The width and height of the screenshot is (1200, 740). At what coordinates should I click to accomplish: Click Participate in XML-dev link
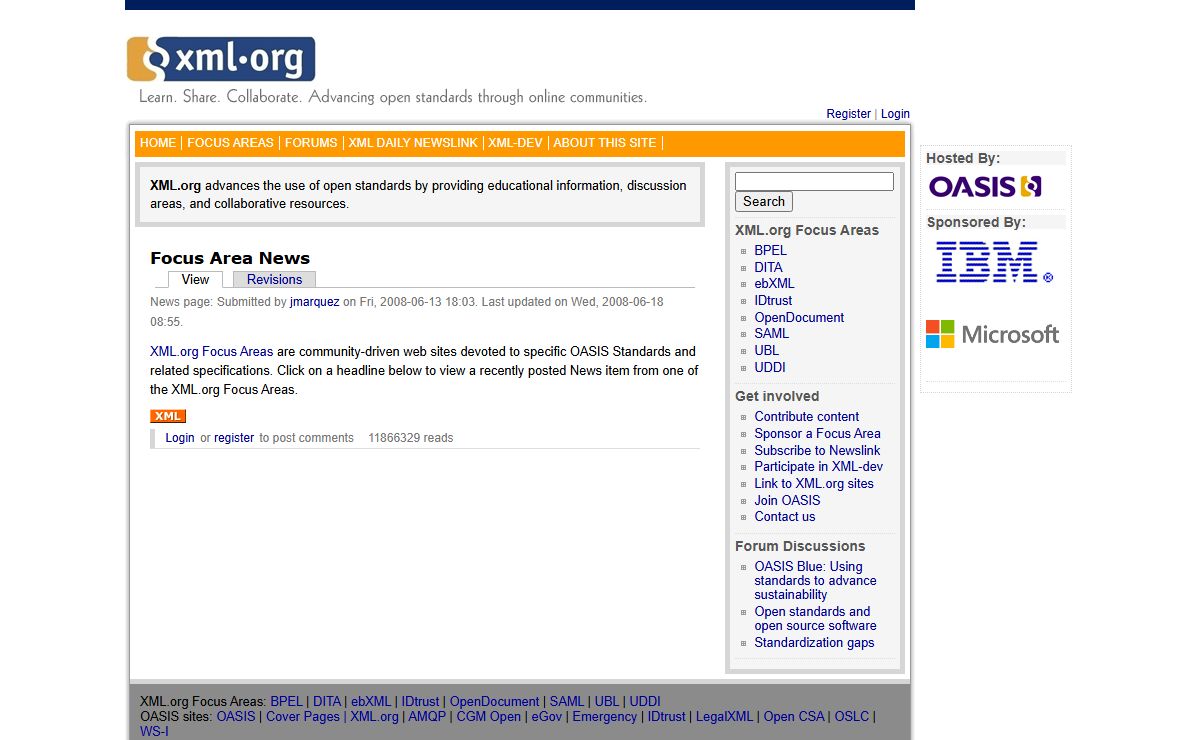[x=818, y=467]
